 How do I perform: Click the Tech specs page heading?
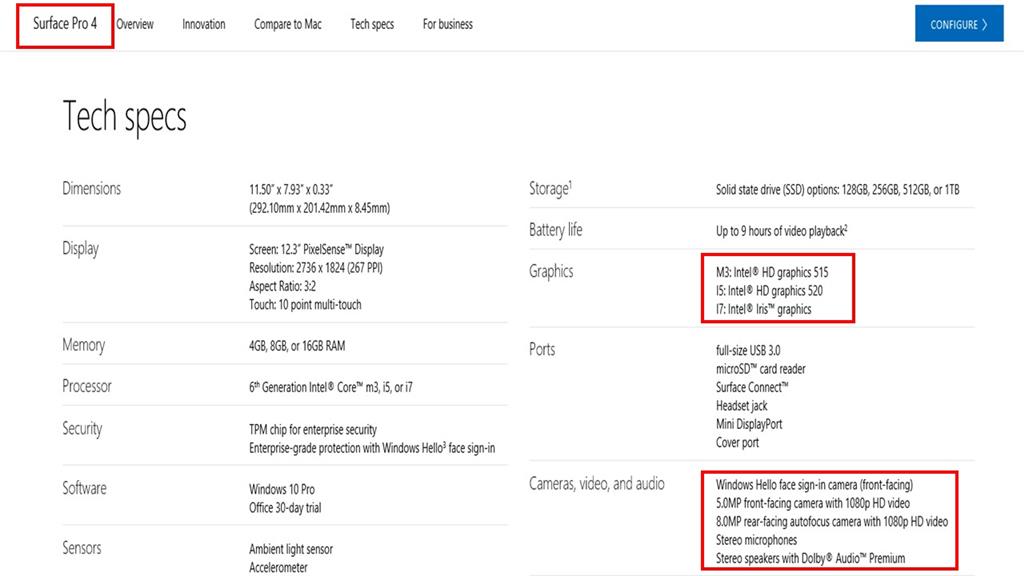click(x=125, y=118)
